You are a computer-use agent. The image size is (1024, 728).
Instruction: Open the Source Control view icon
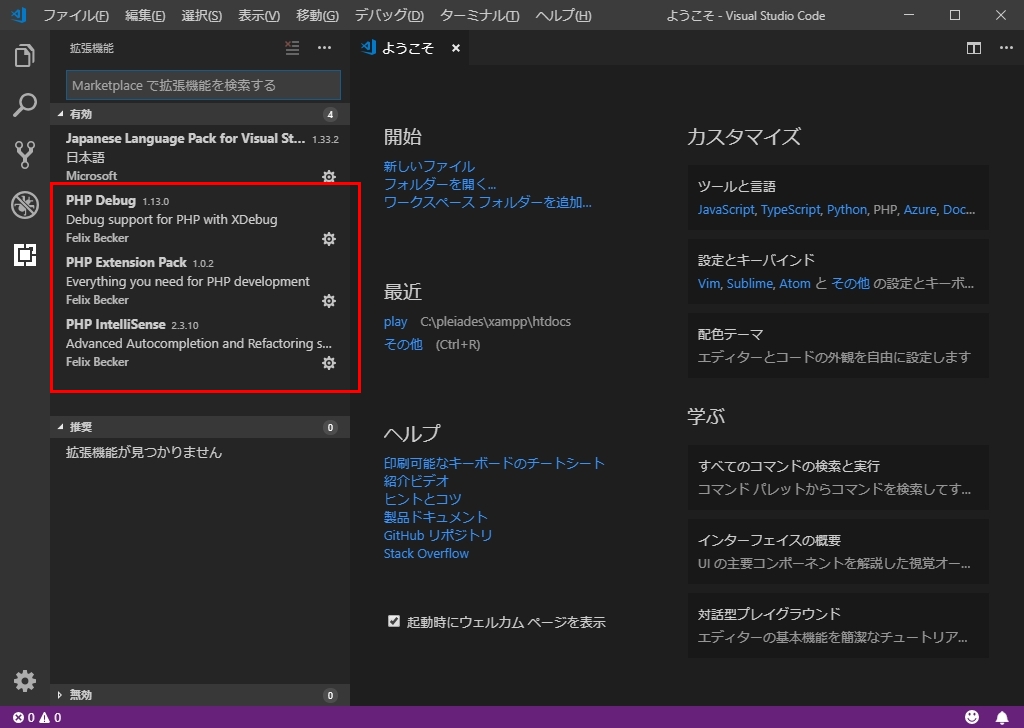[x=24, y=155]
